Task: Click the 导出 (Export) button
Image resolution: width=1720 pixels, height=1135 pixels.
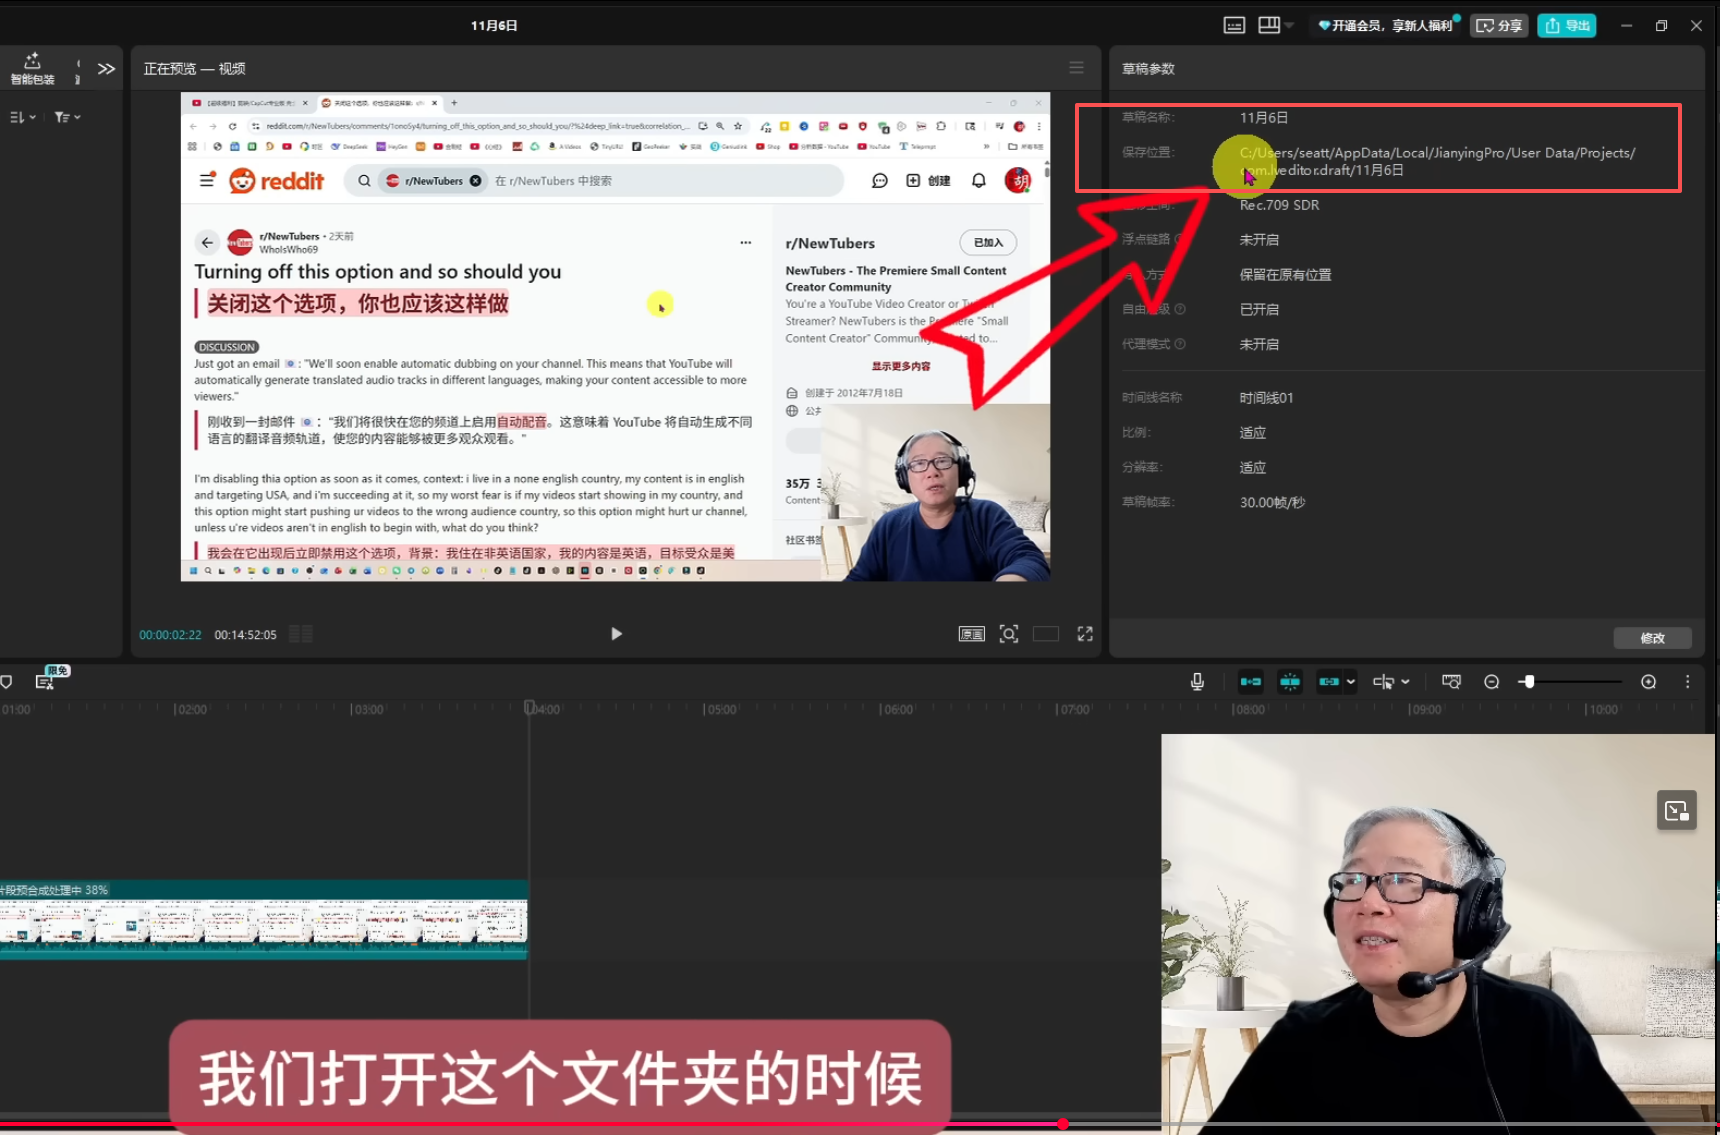Action: [1566, 25]
